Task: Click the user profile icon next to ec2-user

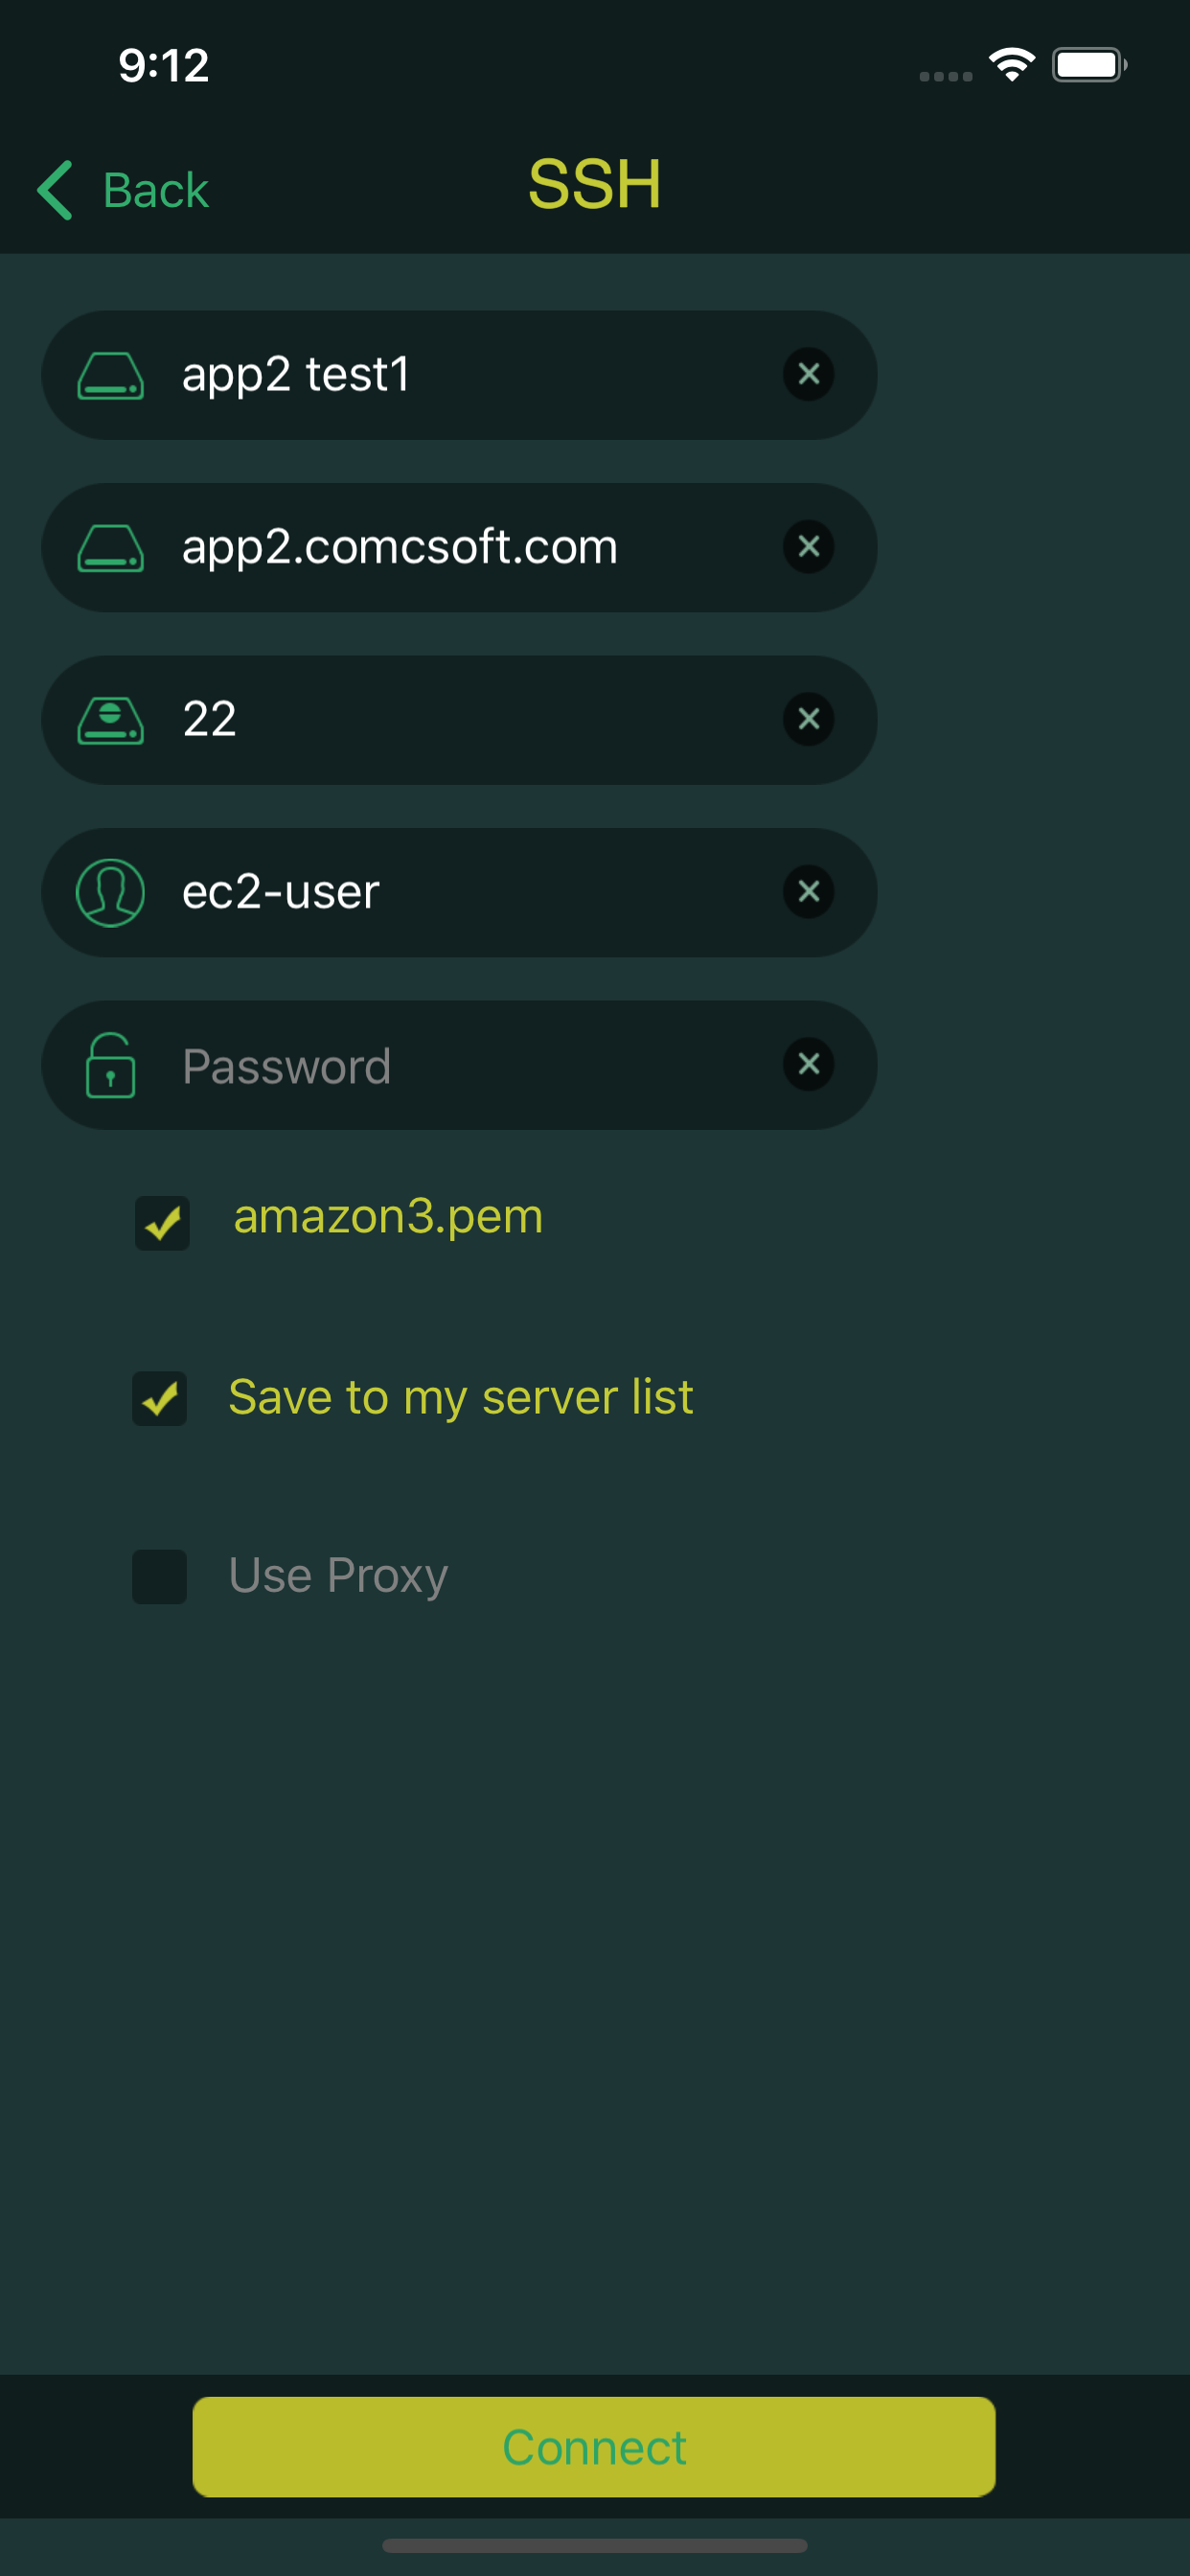Action: (x=112, y=892)
